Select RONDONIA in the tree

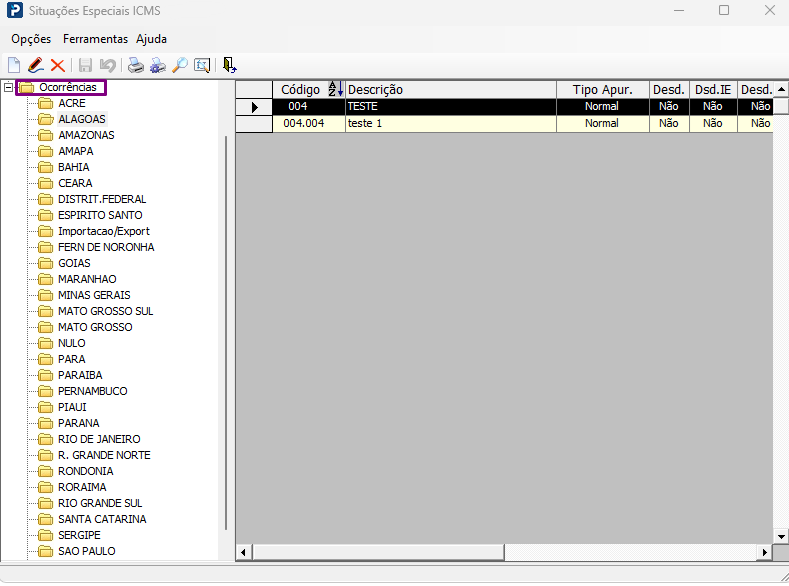tap(86, 471)
